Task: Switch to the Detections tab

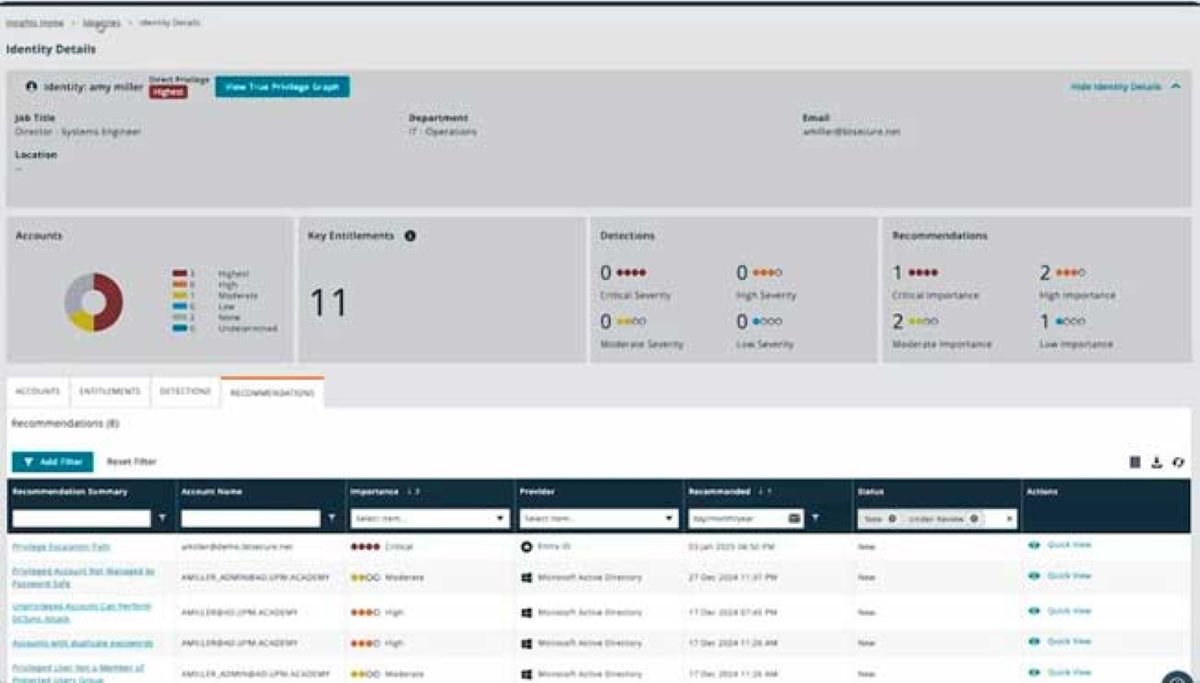Action: (x=184, y=392)
